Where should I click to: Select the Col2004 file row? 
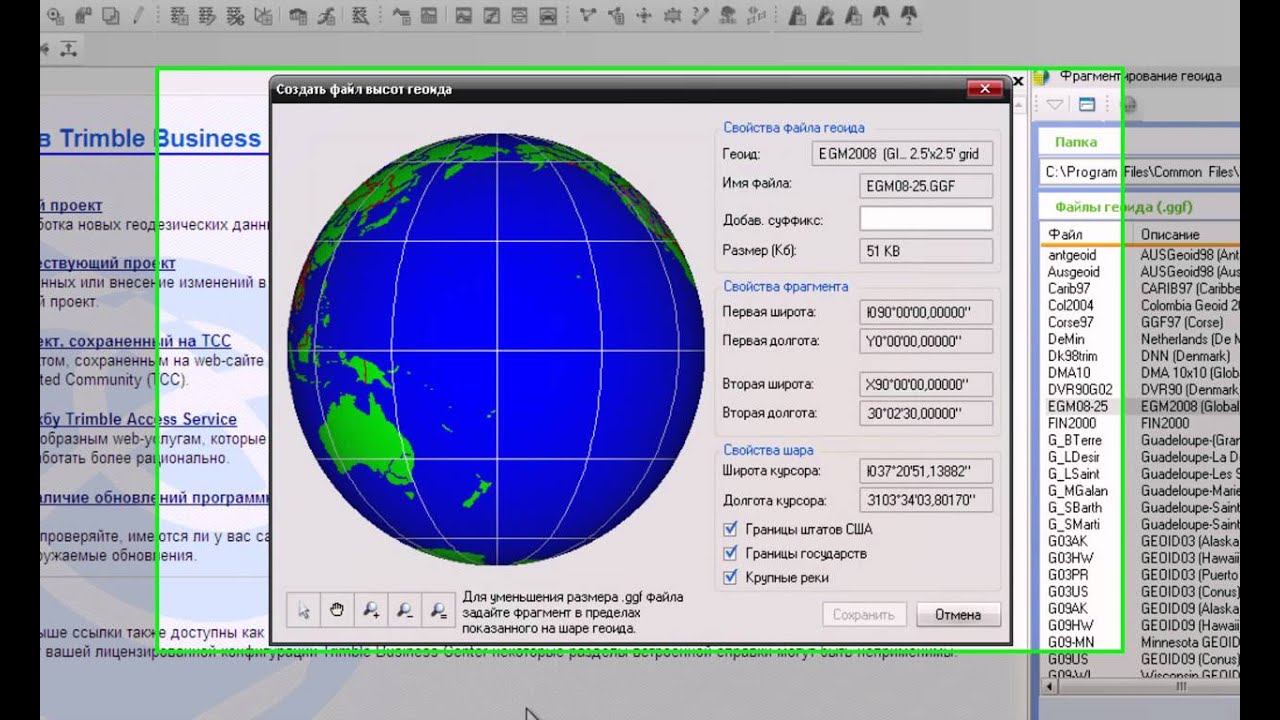(1140, 306)
